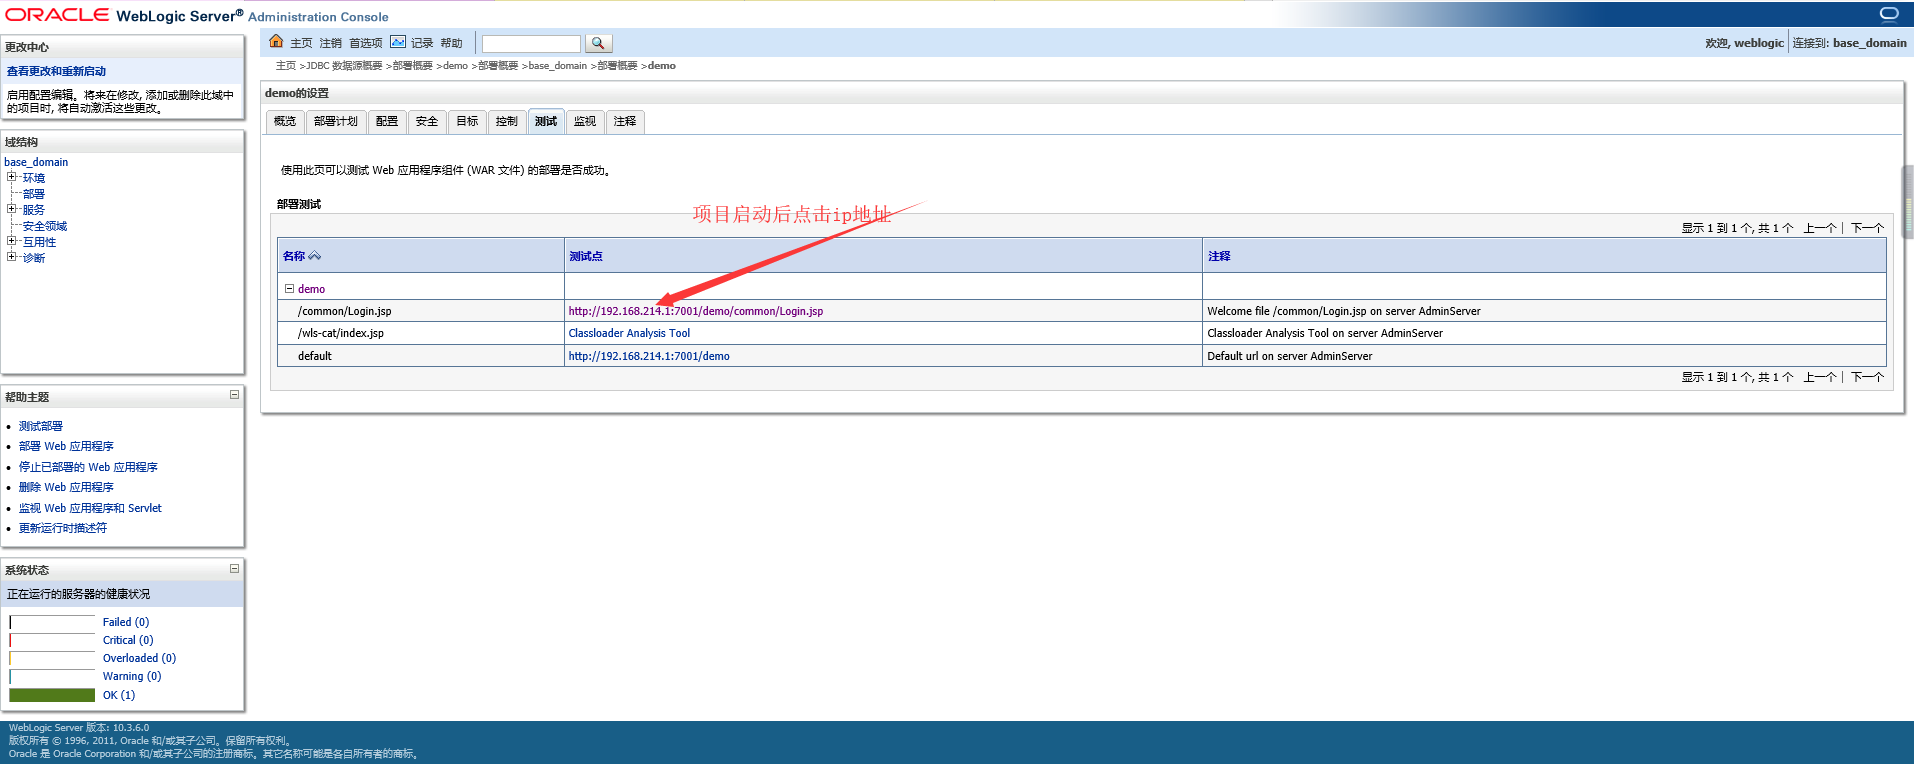Click the record chart icon beside 记录
1914x764 pixels.
coord(398,42)
